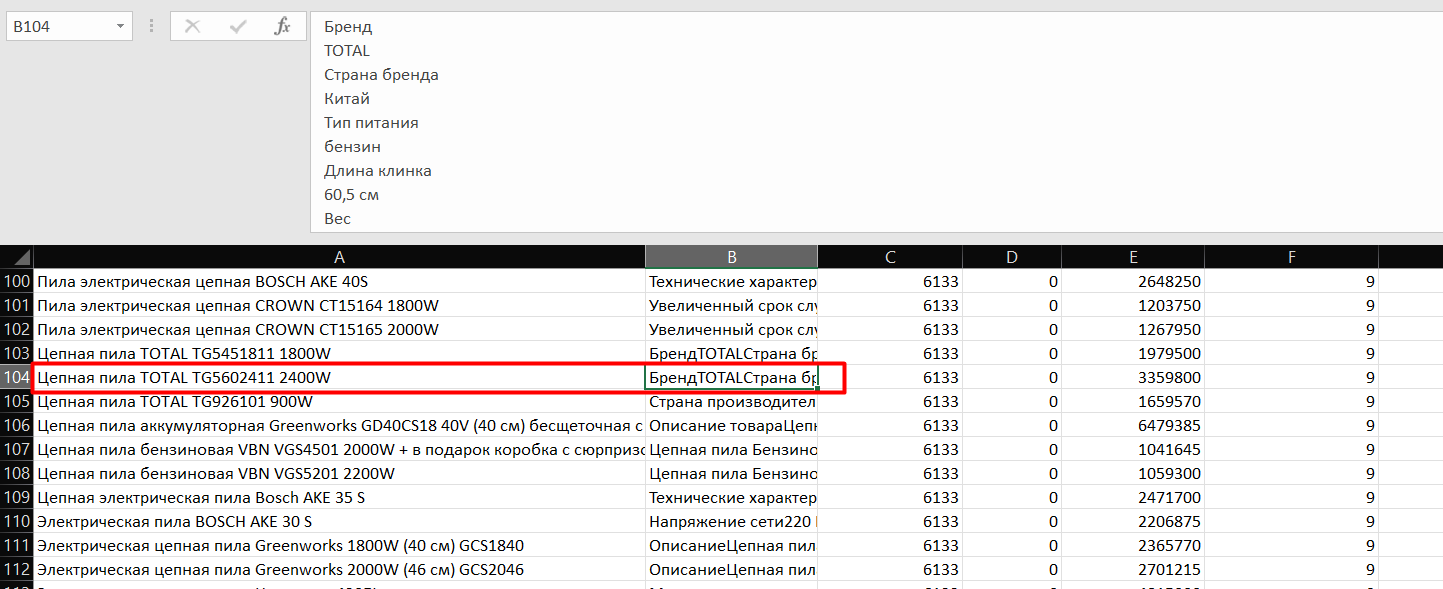1443x589 pixels.
Task: Select row 106 header
Action: pyautogui.click(x=17, y=425)
